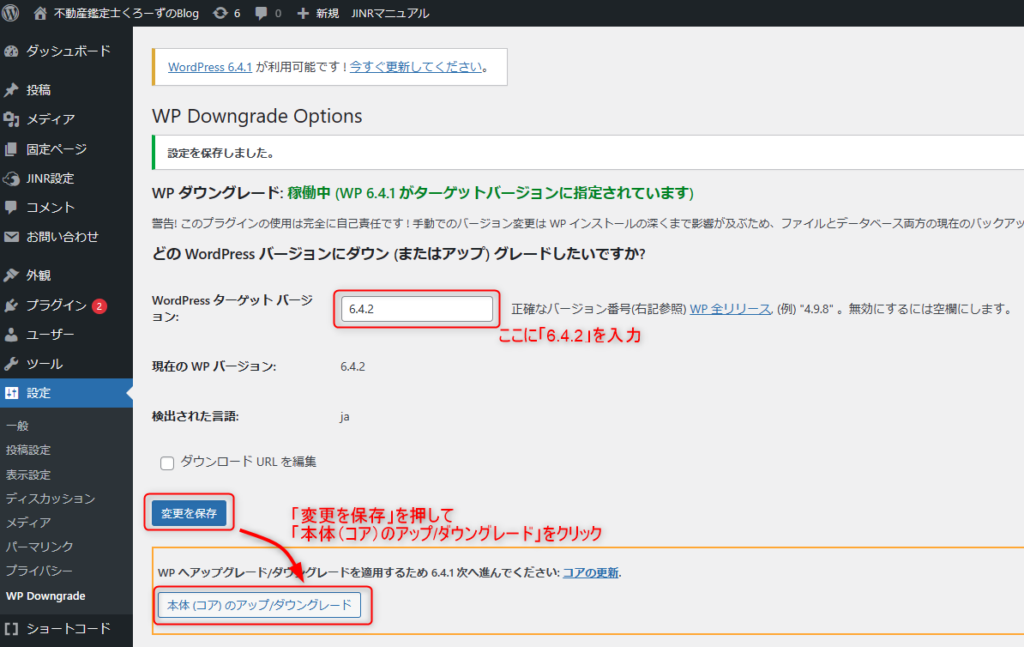1024x647 pixels.
Task: Click the 変更を保存 button
Action: [189, 514]
